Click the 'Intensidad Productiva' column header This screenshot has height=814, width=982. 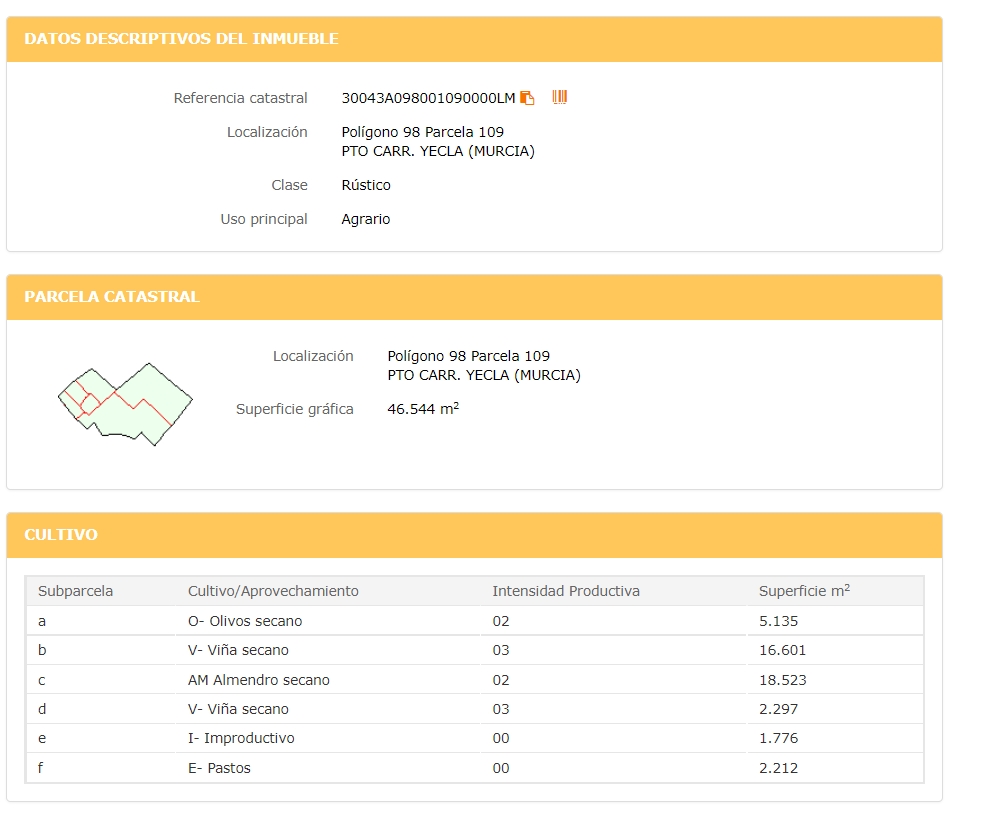566,591
